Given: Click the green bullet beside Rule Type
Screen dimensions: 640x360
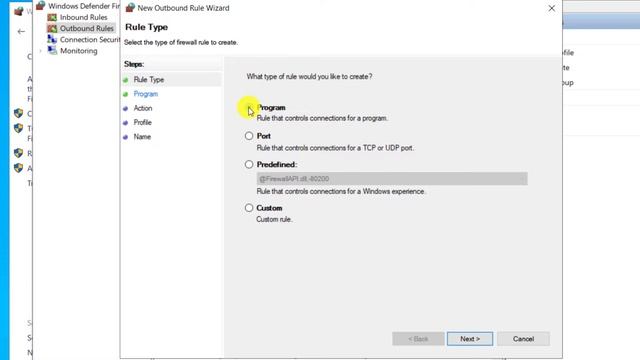Looking at the screenshot, I should click(x=125, y=80).
